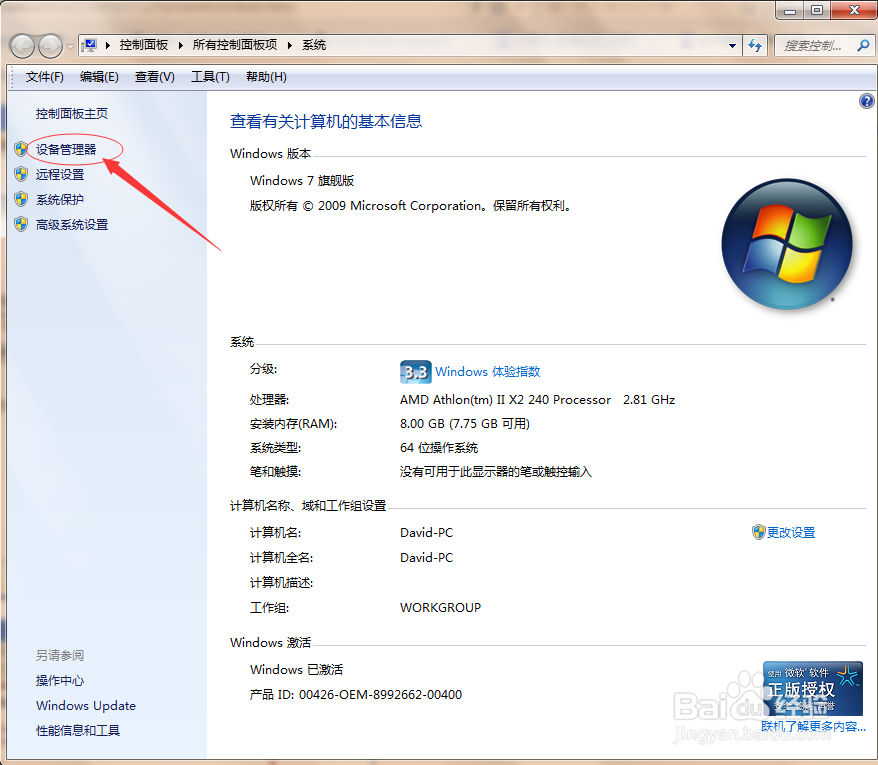Close the System window
Viewport: 878px width, 765px height.
pos(854,10)
